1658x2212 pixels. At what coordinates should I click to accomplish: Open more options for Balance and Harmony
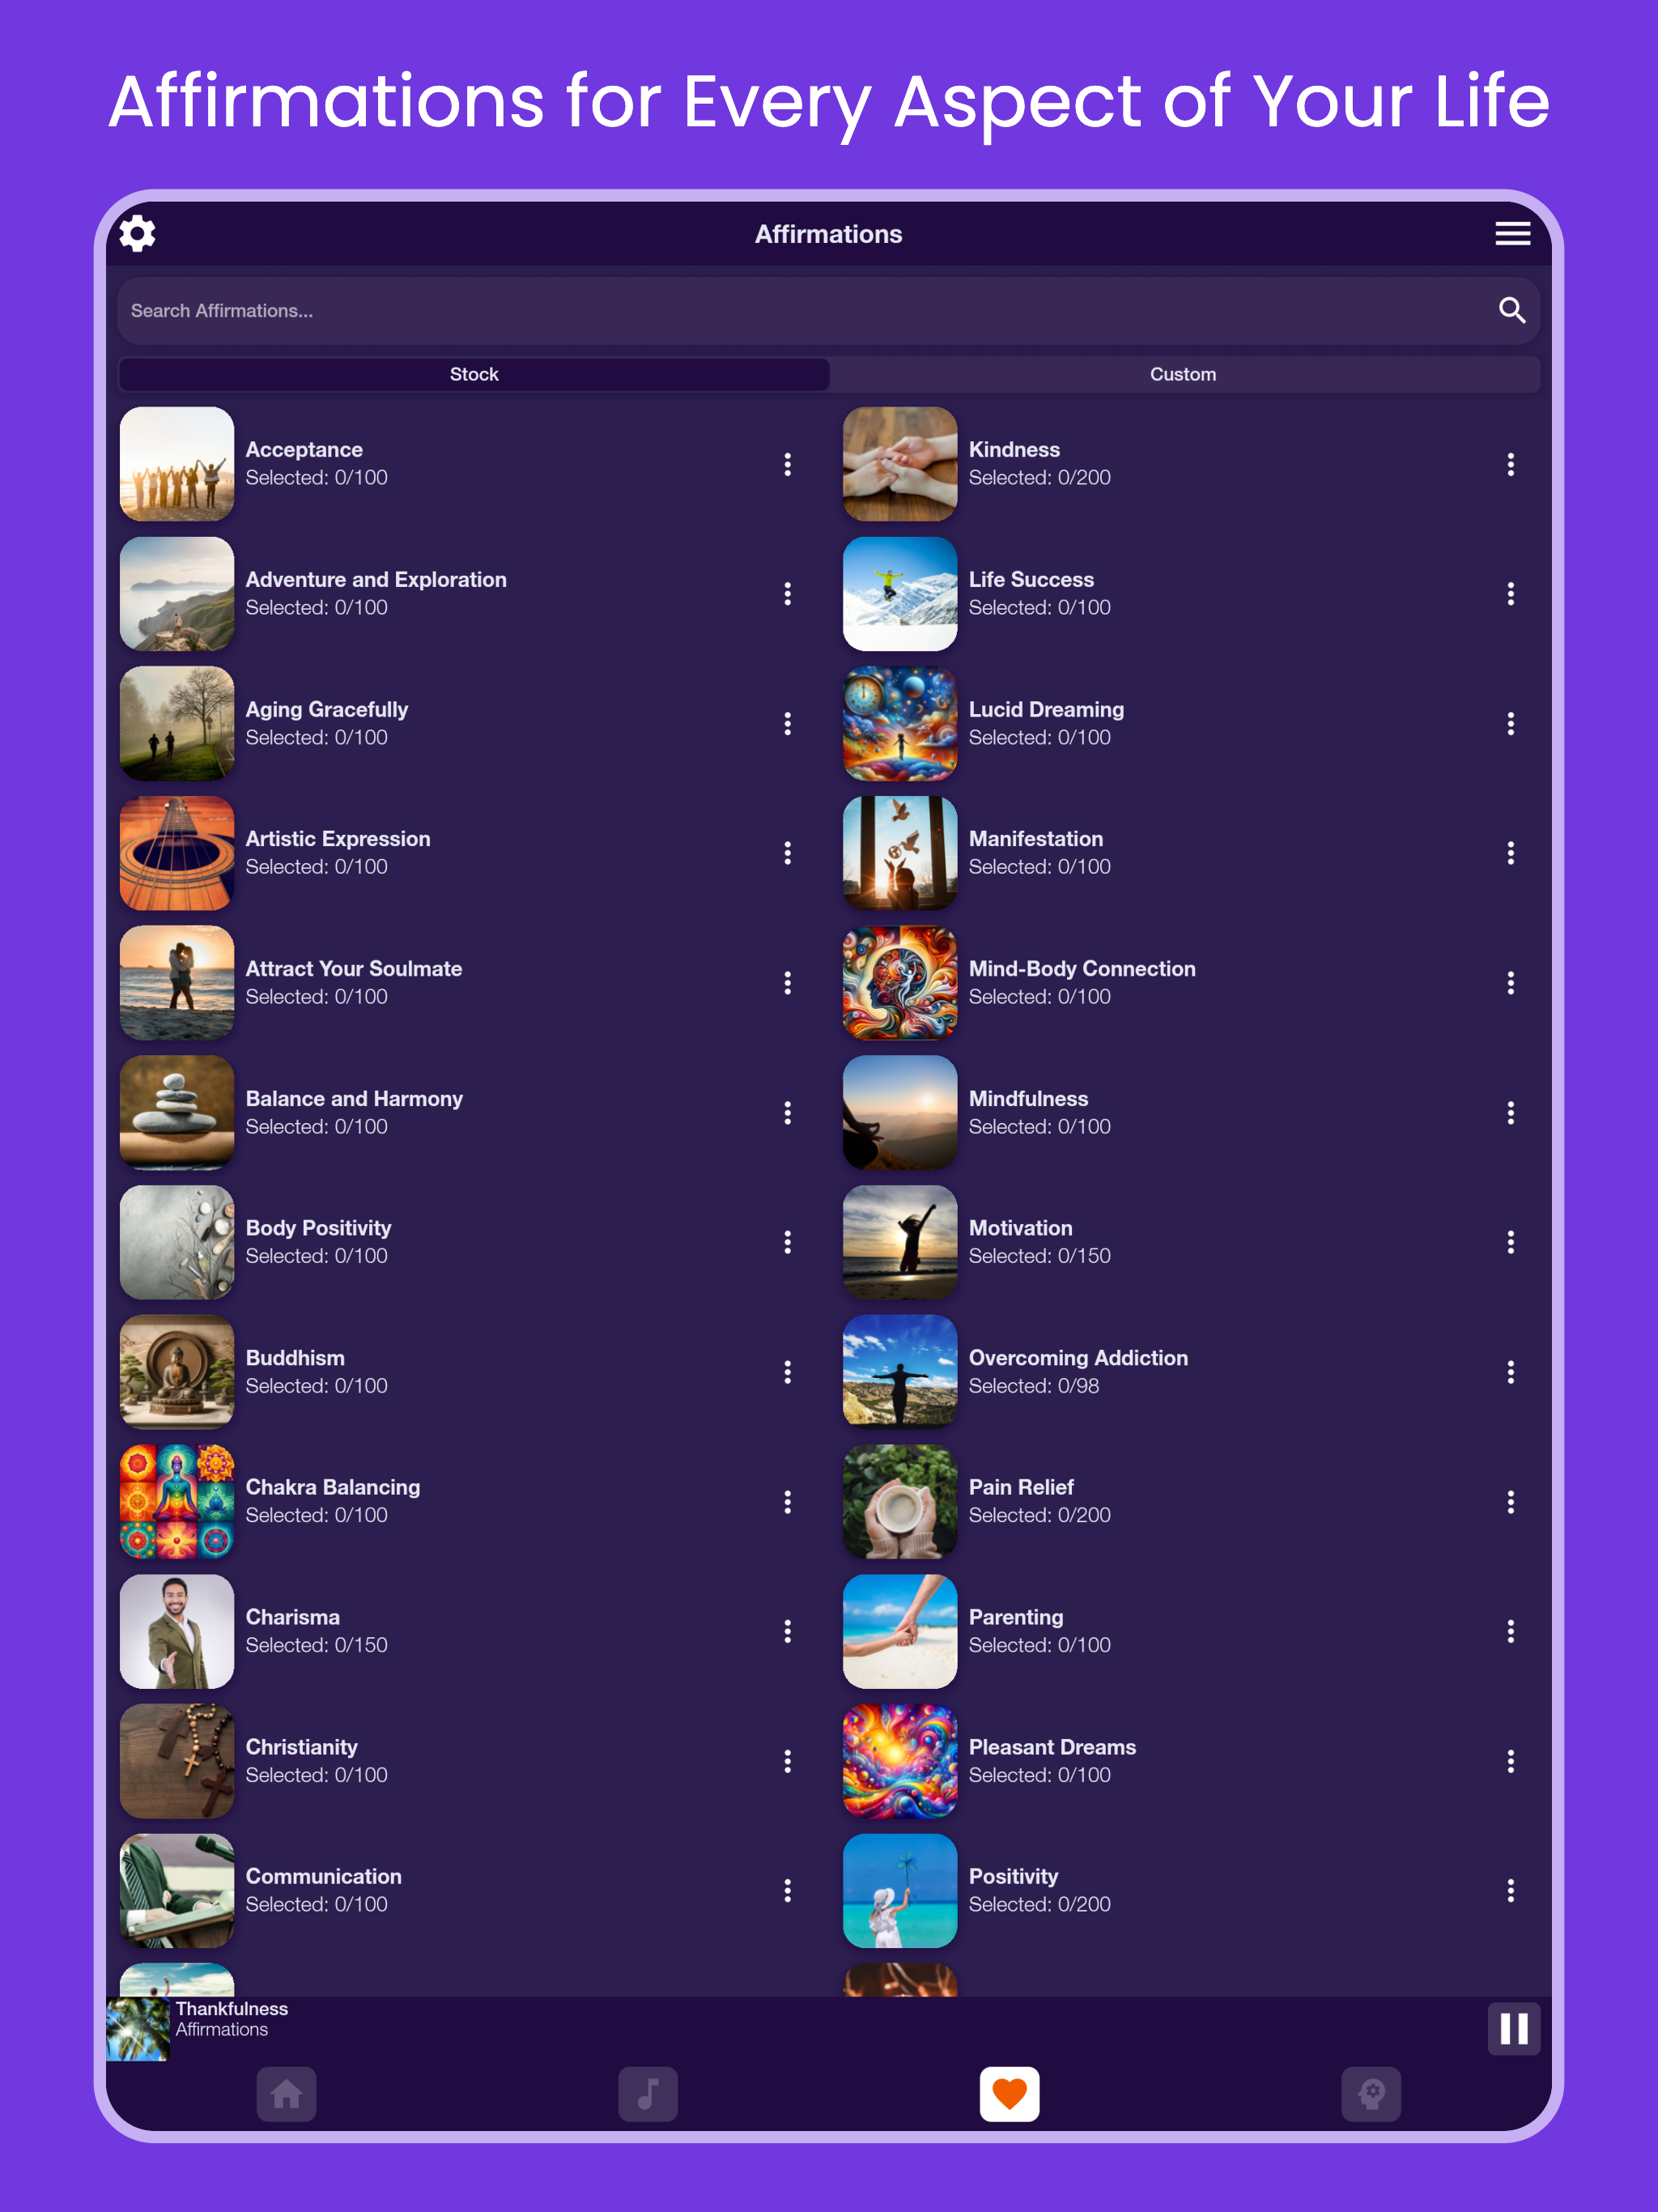point(788,1113)
